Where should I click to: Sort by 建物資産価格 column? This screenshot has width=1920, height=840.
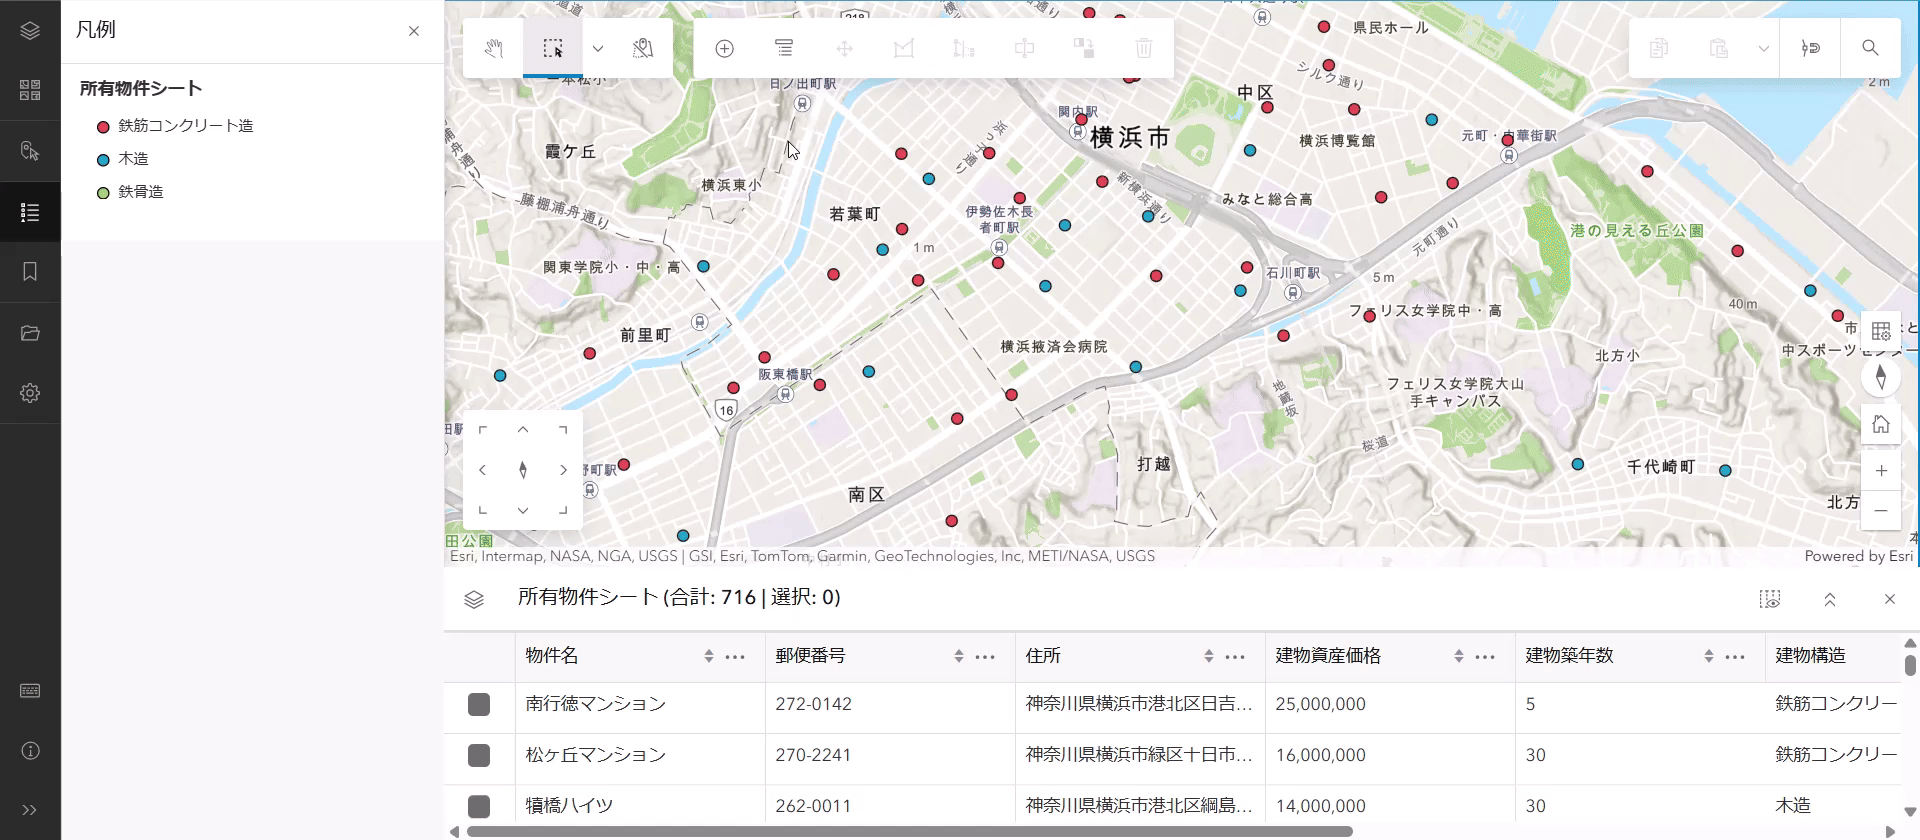coord(1458,657)
